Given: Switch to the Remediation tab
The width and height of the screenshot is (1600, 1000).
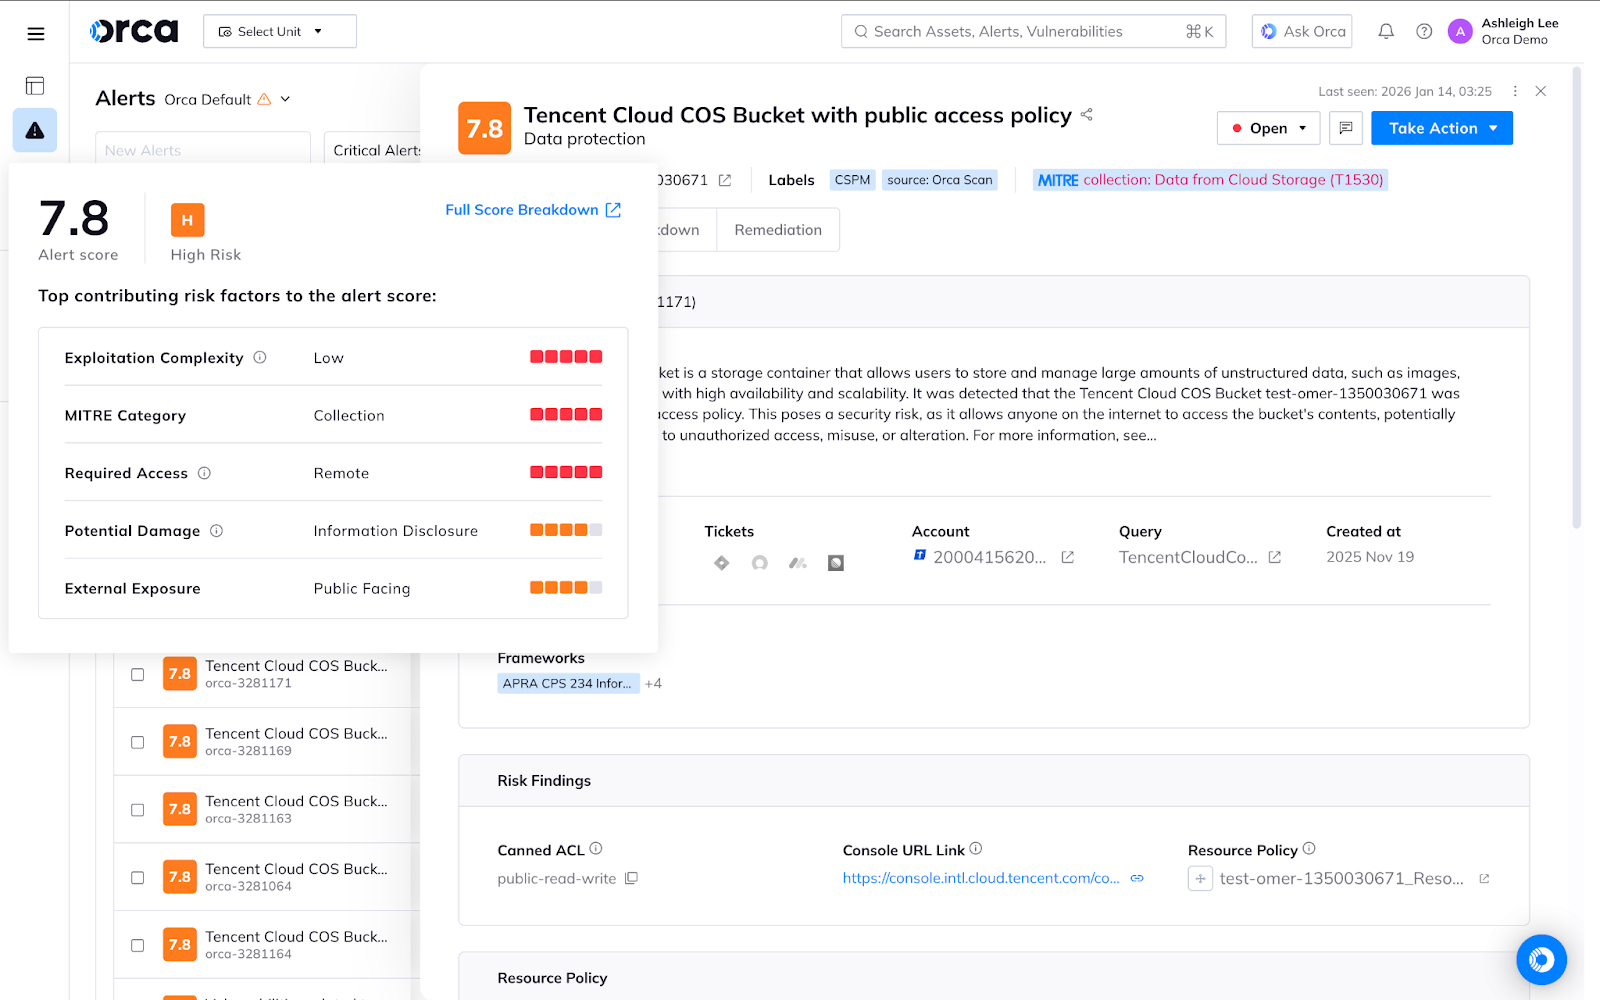Looking at the screenshot, I should pos(777,230).
